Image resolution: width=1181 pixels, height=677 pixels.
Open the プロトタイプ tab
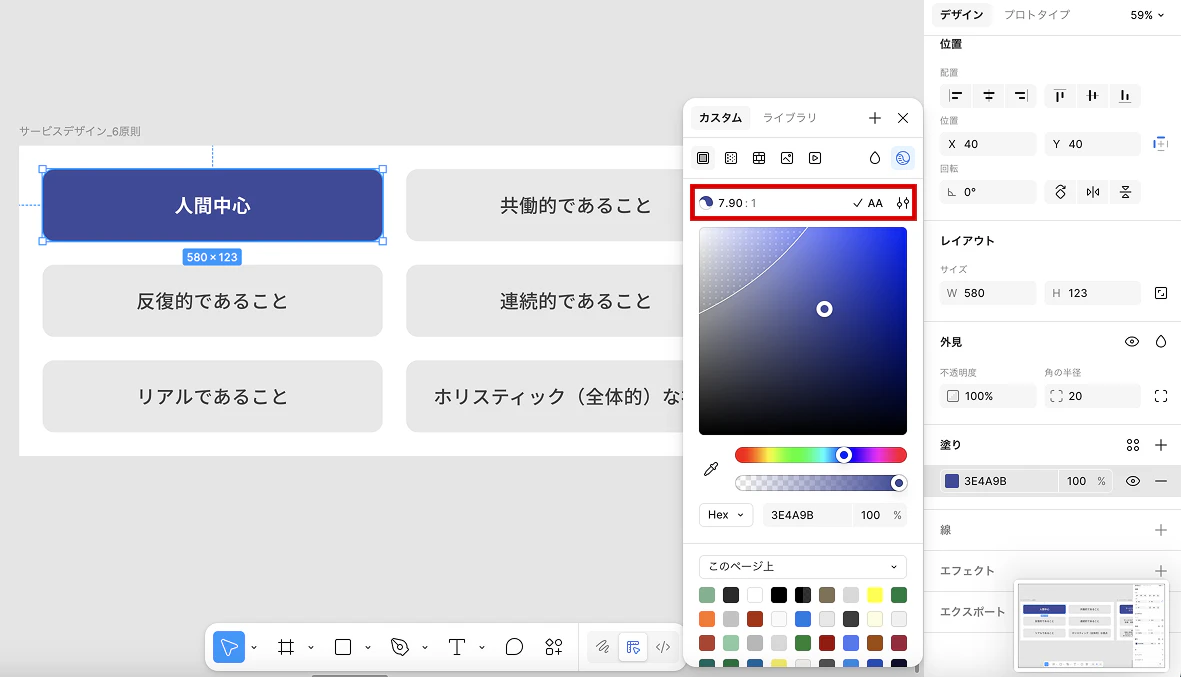tap(1037, 15)
